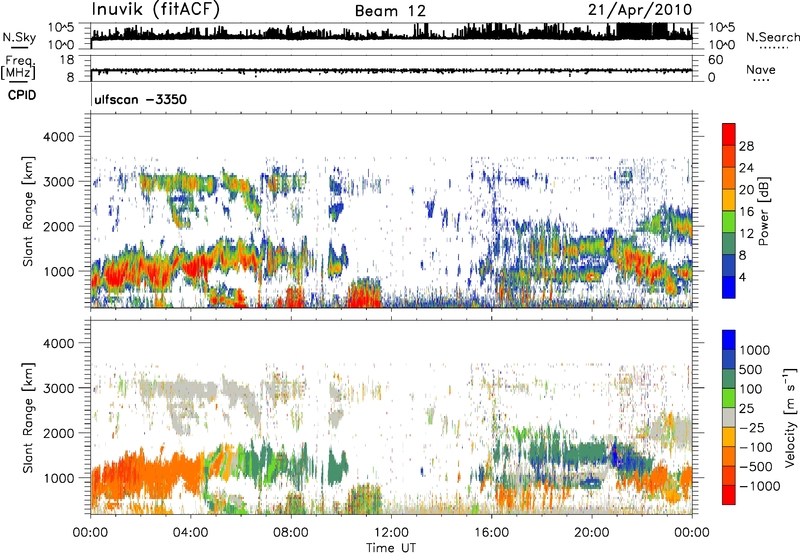Click the '-500' velocity colorbar tick
This screenshot has width=800, height=554.
click(756, 466)
